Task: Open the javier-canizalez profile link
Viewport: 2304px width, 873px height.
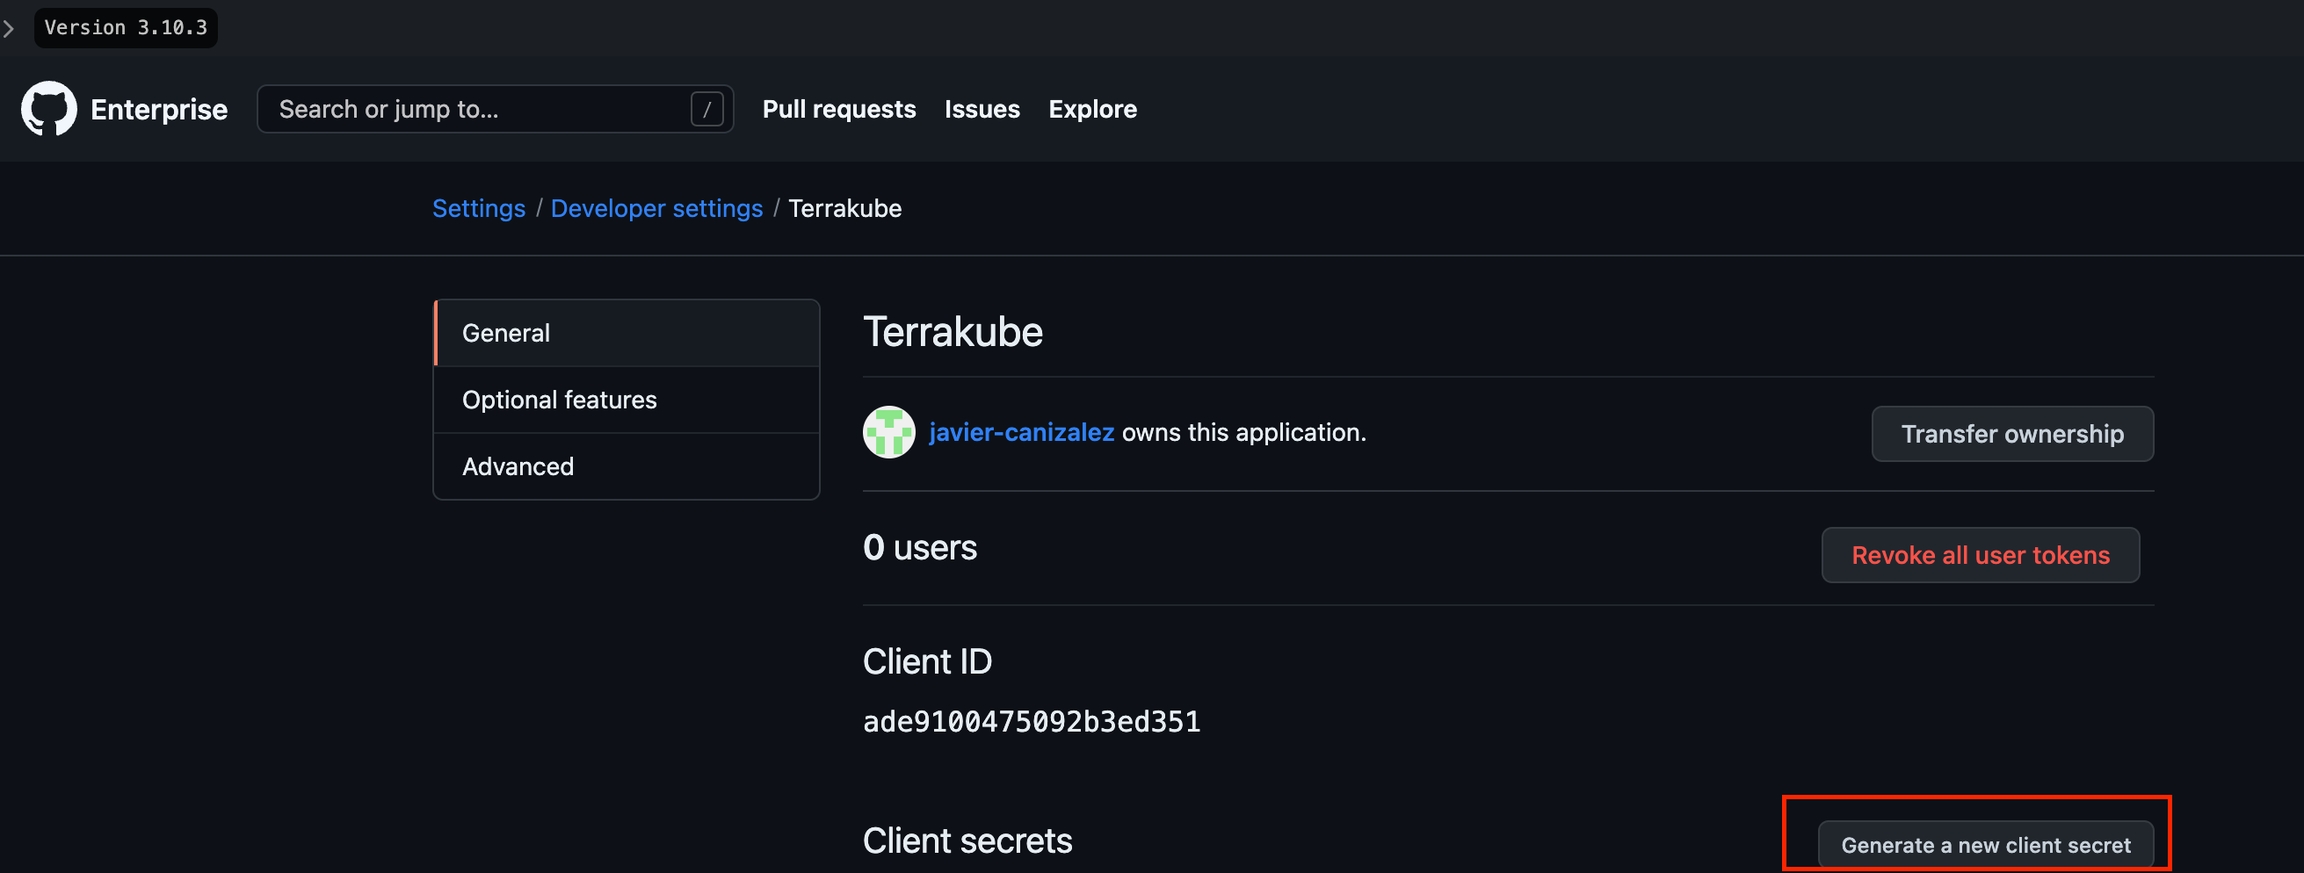Action: (x=1020, y=432)
